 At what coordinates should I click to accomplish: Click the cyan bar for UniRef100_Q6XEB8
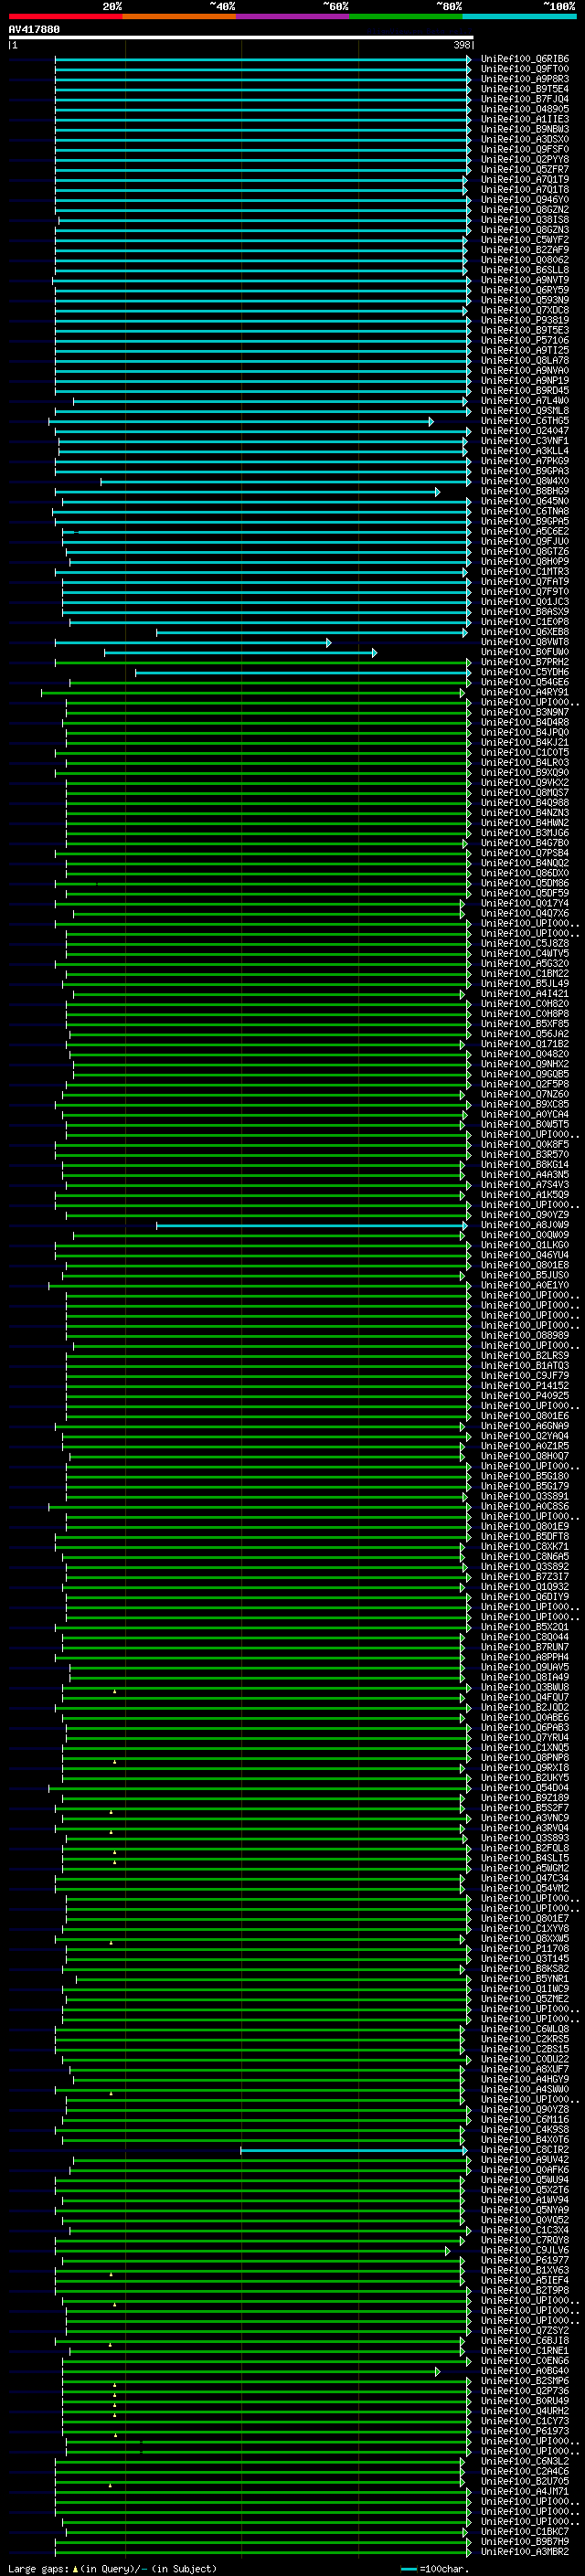click(311, 632)
